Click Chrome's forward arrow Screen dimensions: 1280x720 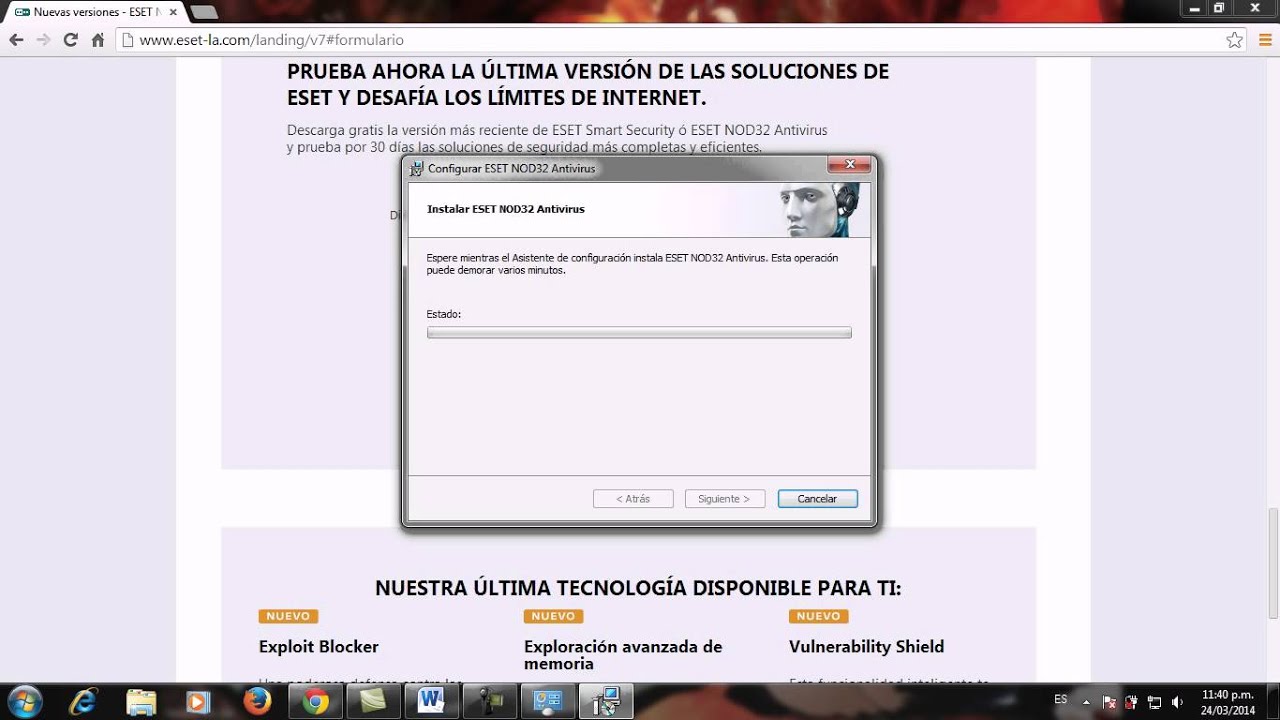(43, 40)
